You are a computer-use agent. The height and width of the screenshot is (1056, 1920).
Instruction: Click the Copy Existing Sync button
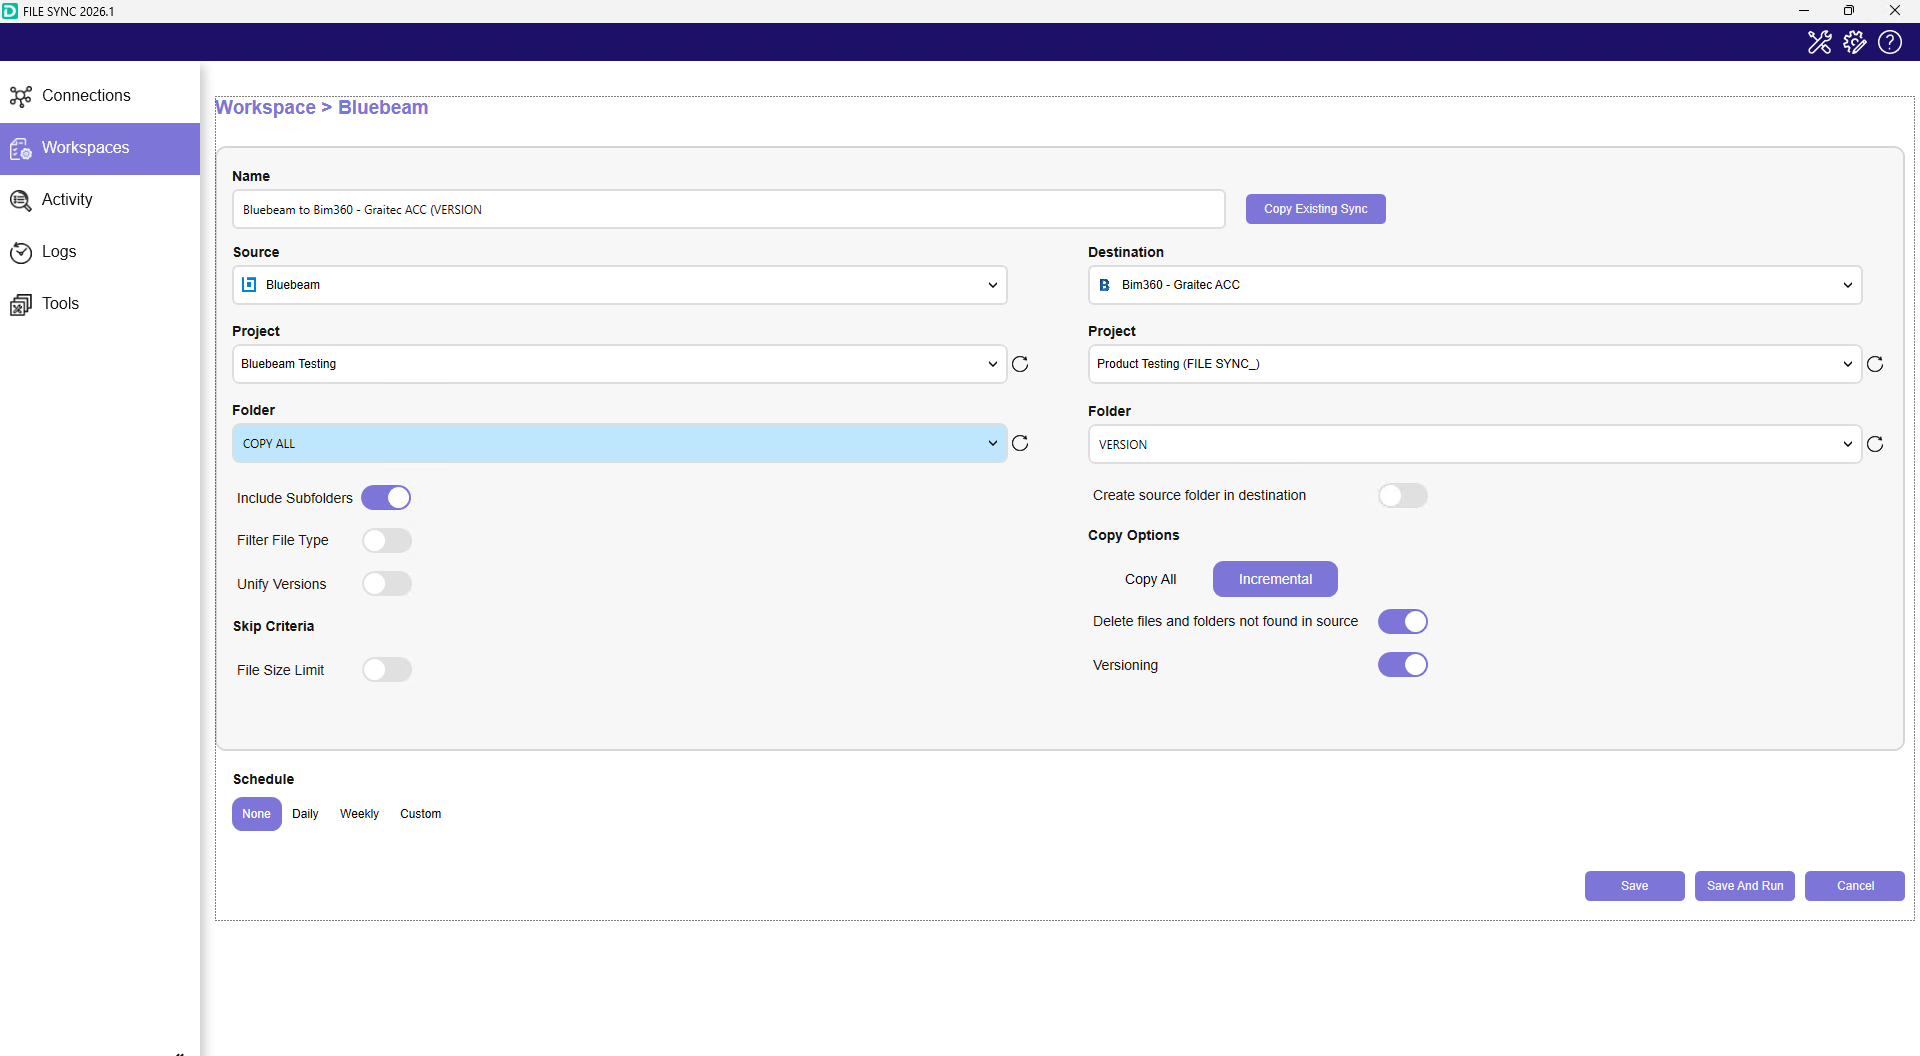pyautogui.click(x=1315, y=209)
